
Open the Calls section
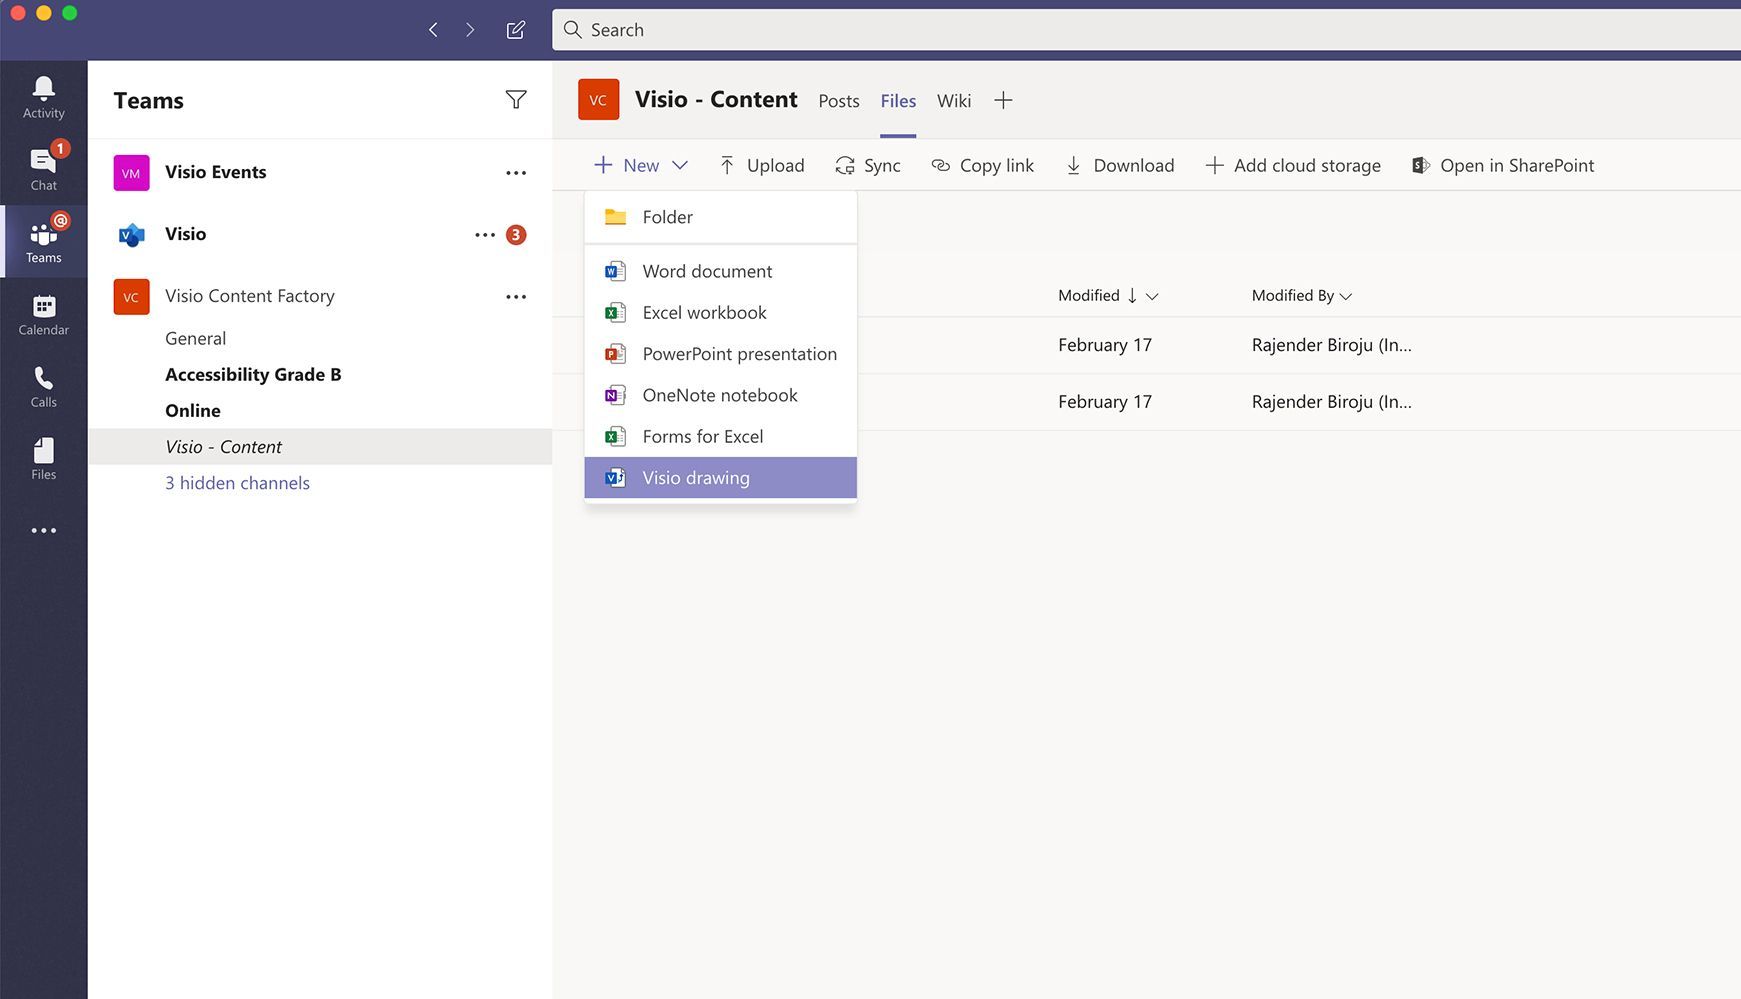(43, 387)
